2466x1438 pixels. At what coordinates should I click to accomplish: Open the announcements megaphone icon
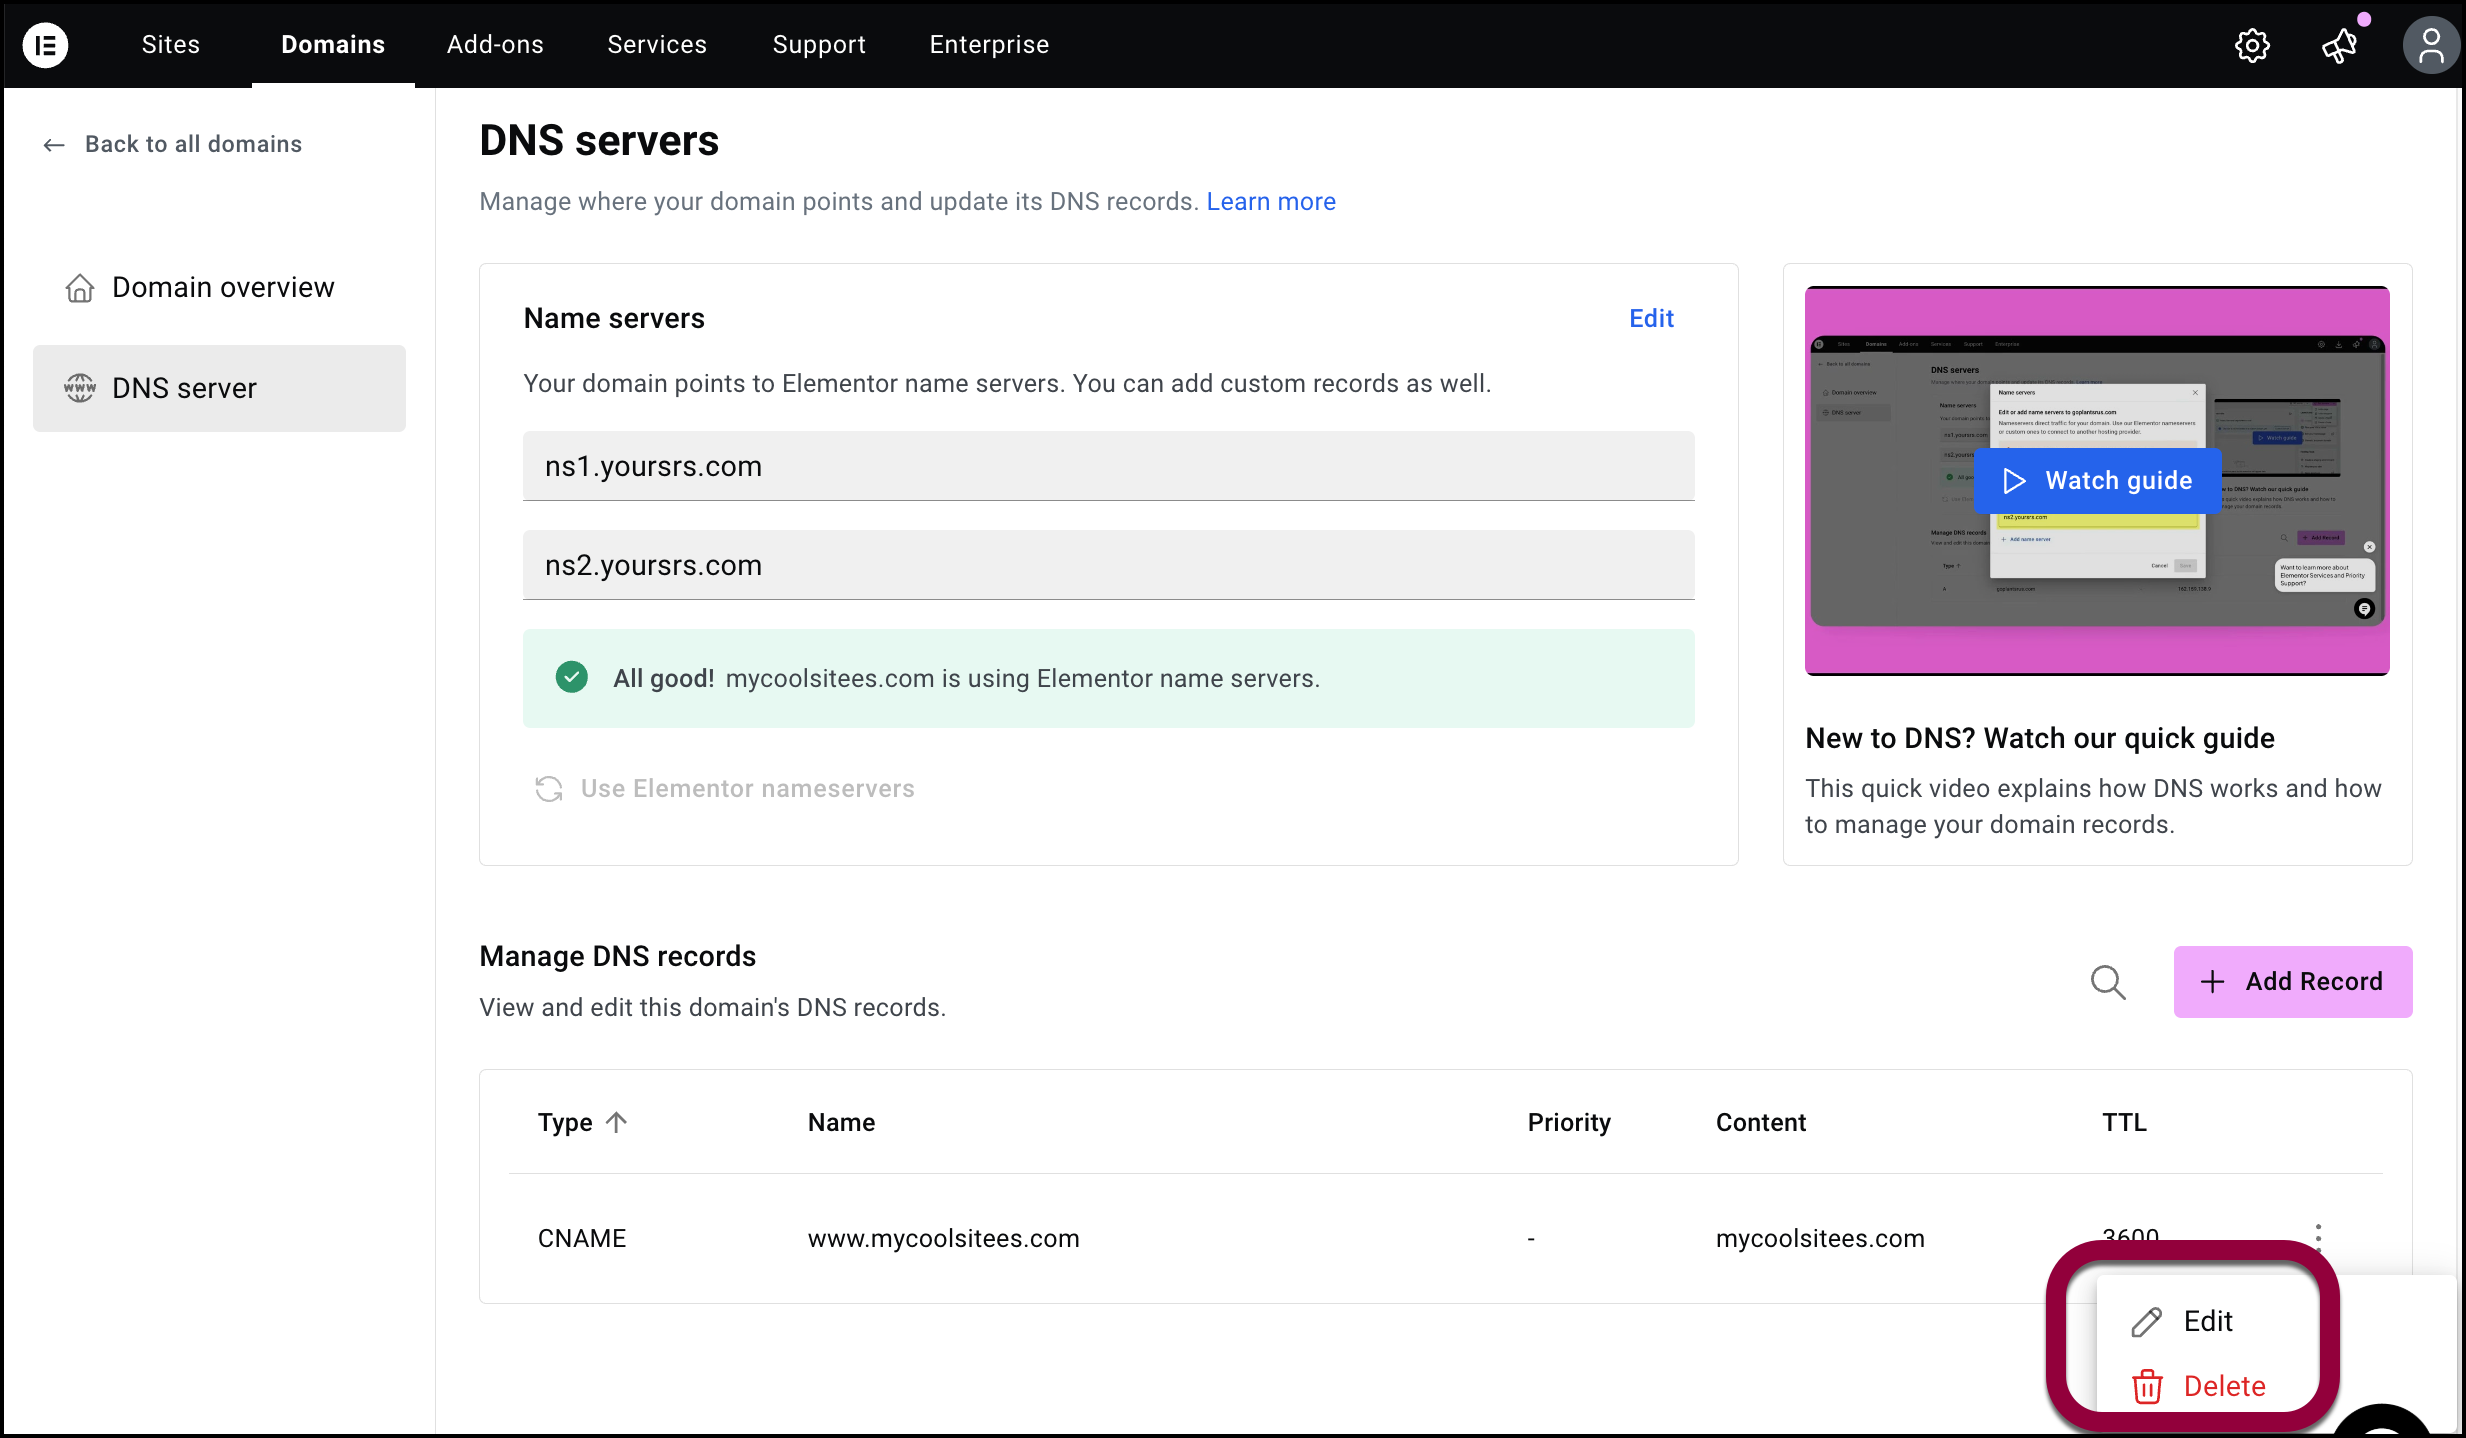[2339, 45]
